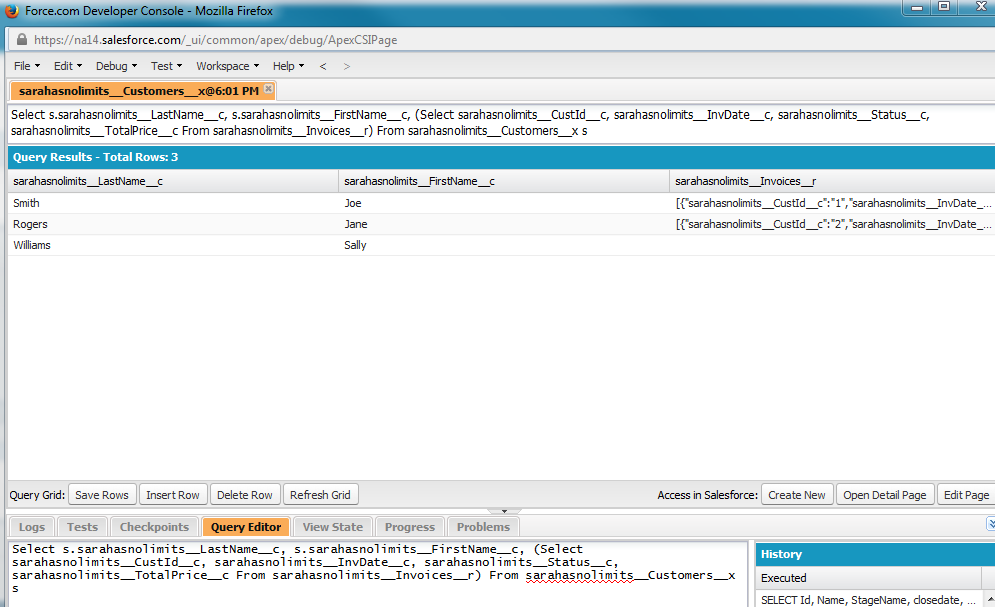The height and width of the screenshot is (607, 995).
Task: Open the Test menu
Action: [x=166, y=66]
